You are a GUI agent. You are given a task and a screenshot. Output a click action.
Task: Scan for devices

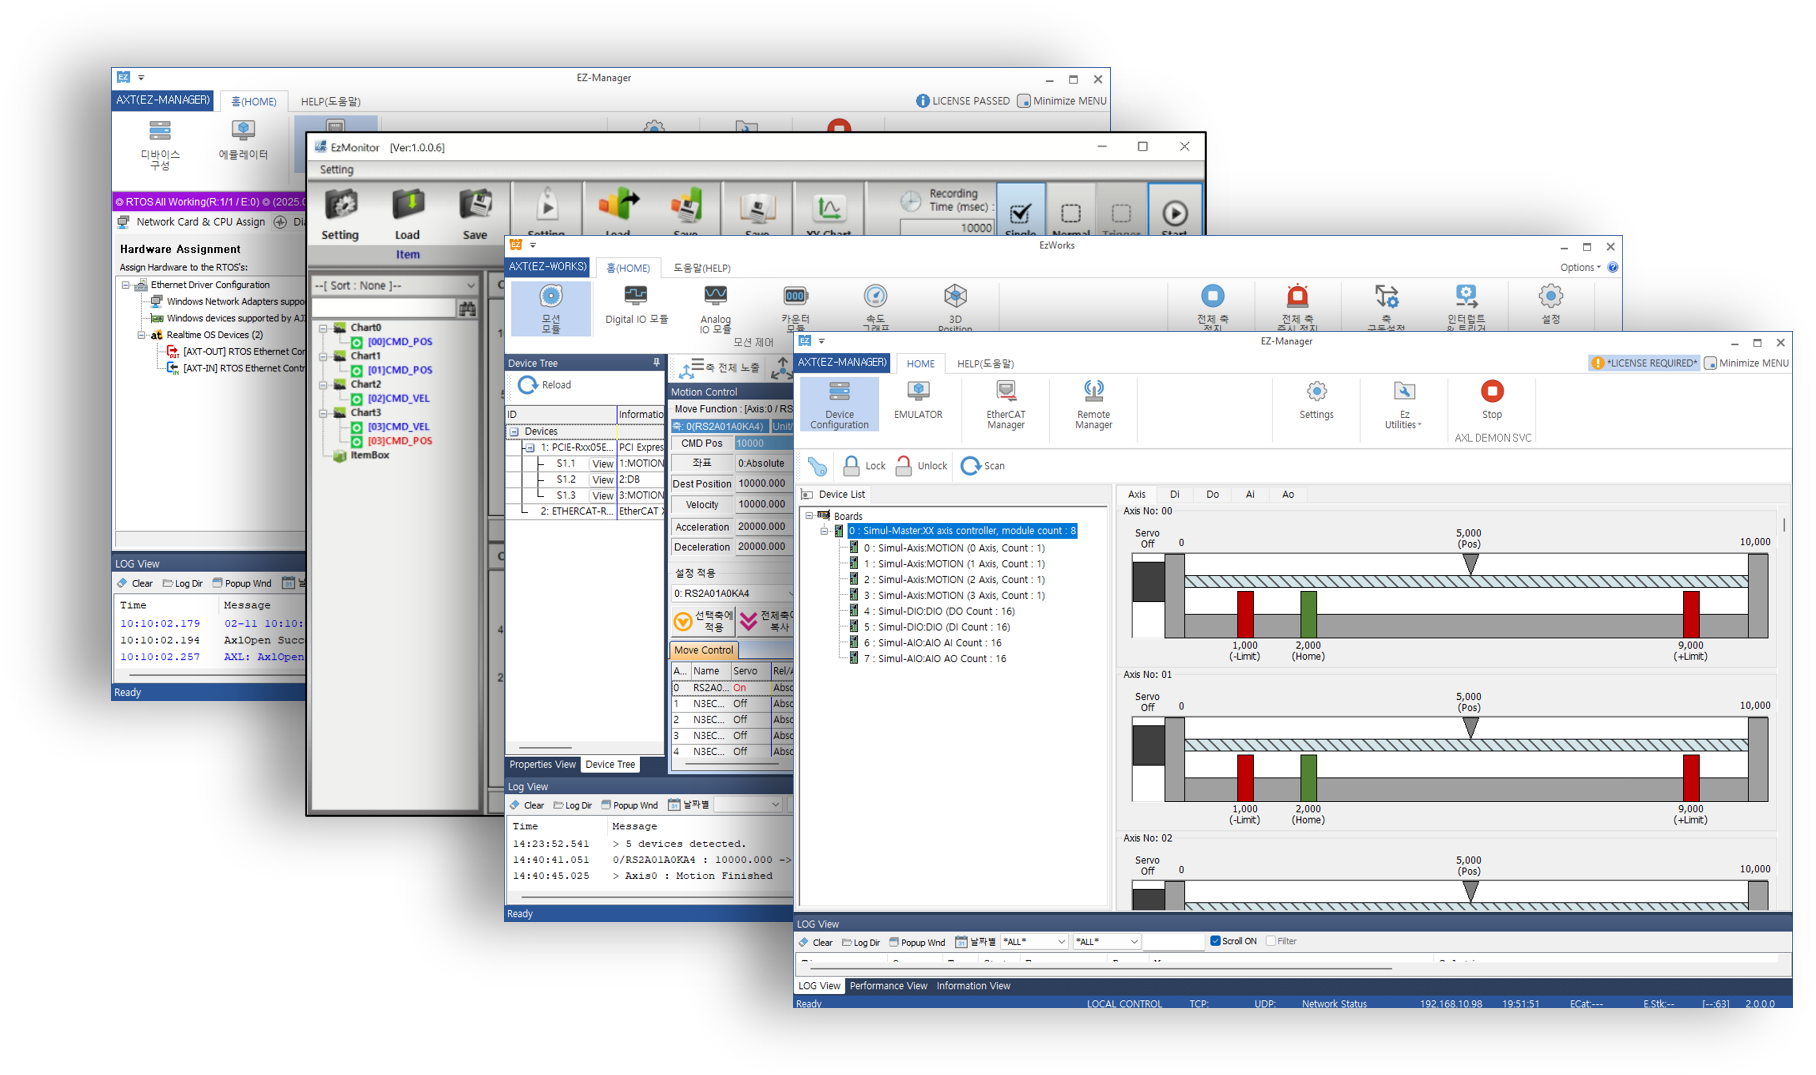click(x=983, y=466)
